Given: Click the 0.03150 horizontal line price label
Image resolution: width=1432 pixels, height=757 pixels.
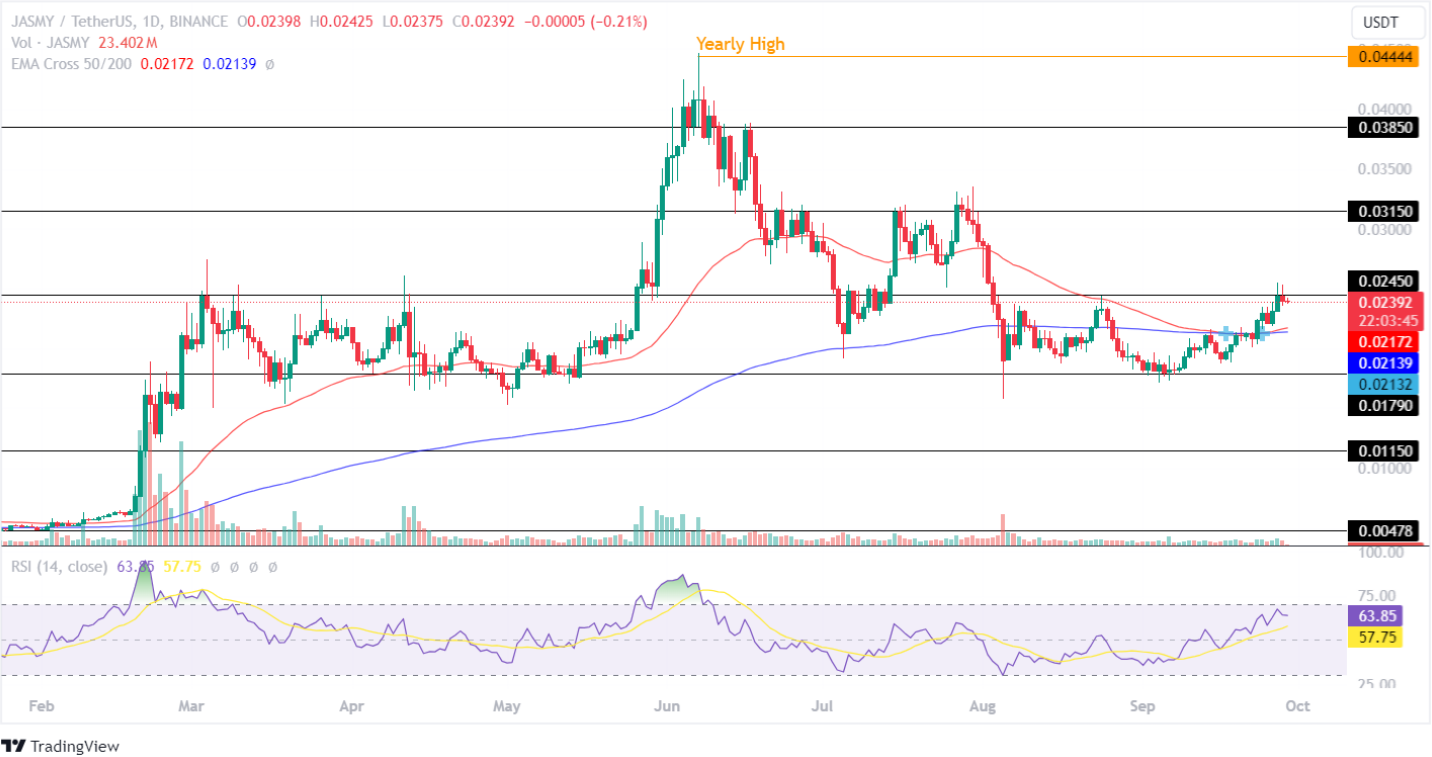Looking at the screenshot, I should pos(1384,211).
